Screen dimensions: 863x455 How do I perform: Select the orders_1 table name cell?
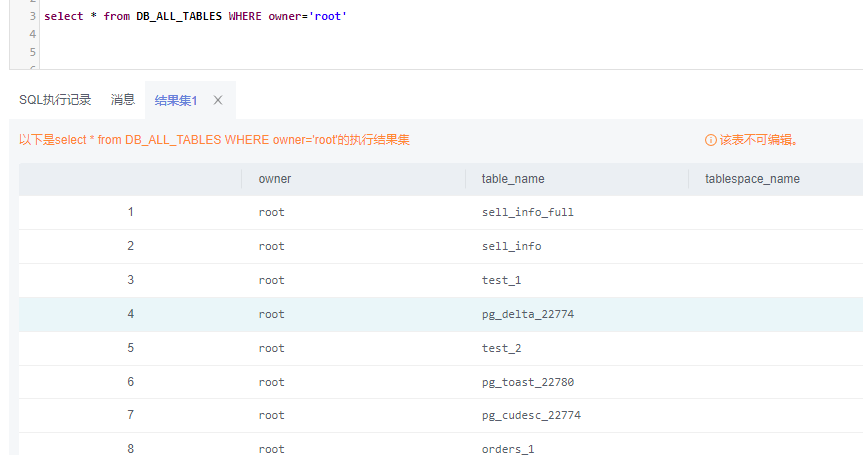[x=508, y=449]
